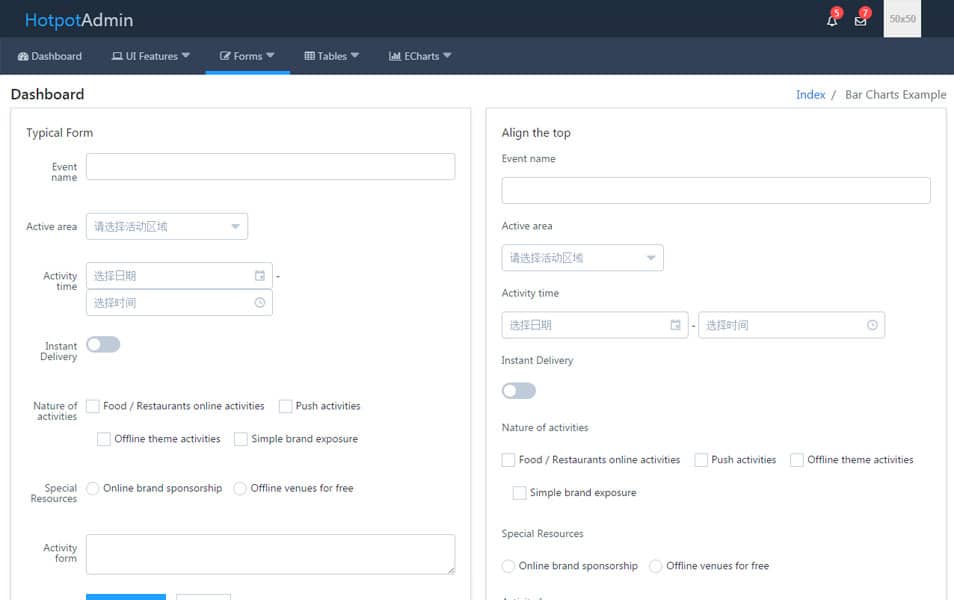954x600 pixels.
Task: Click clock icon in Typical Form time field
Action: [260, 302]
